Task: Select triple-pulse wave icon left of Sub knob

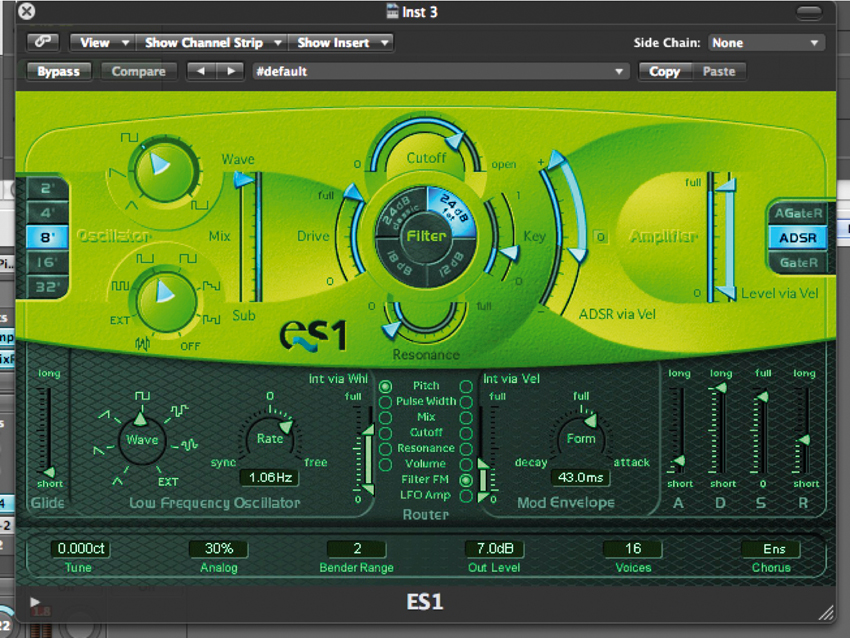Action: click(x=120, y=286)
